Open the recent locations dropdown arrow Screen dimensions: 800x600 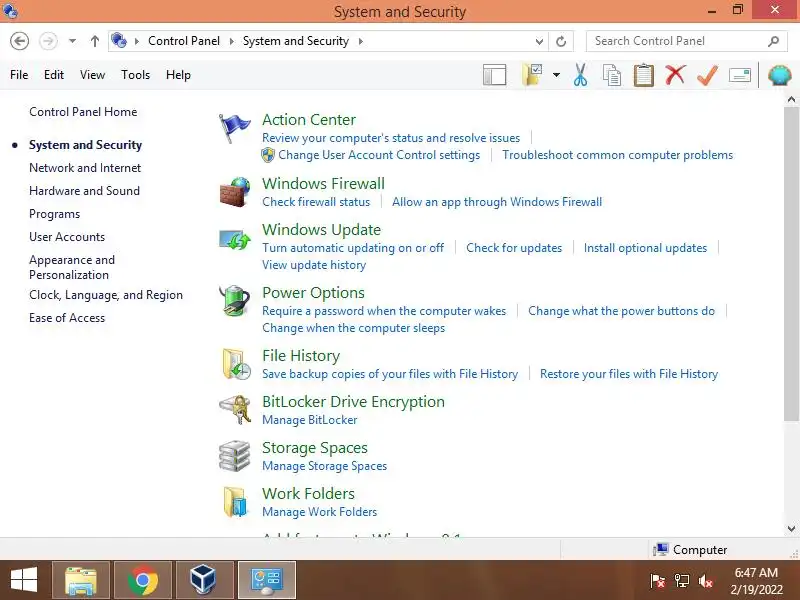coord(72,41)
